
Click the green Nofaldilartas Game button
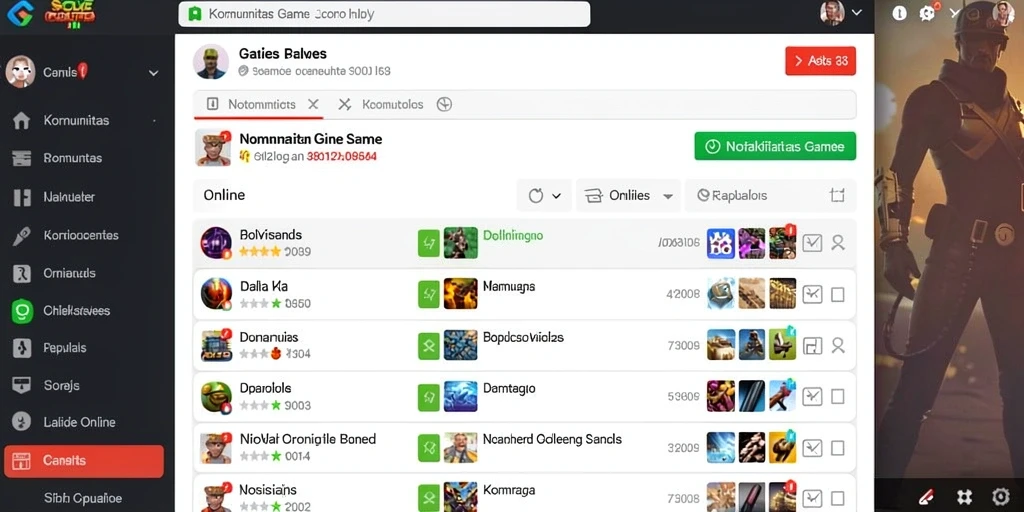pos(775,146)
